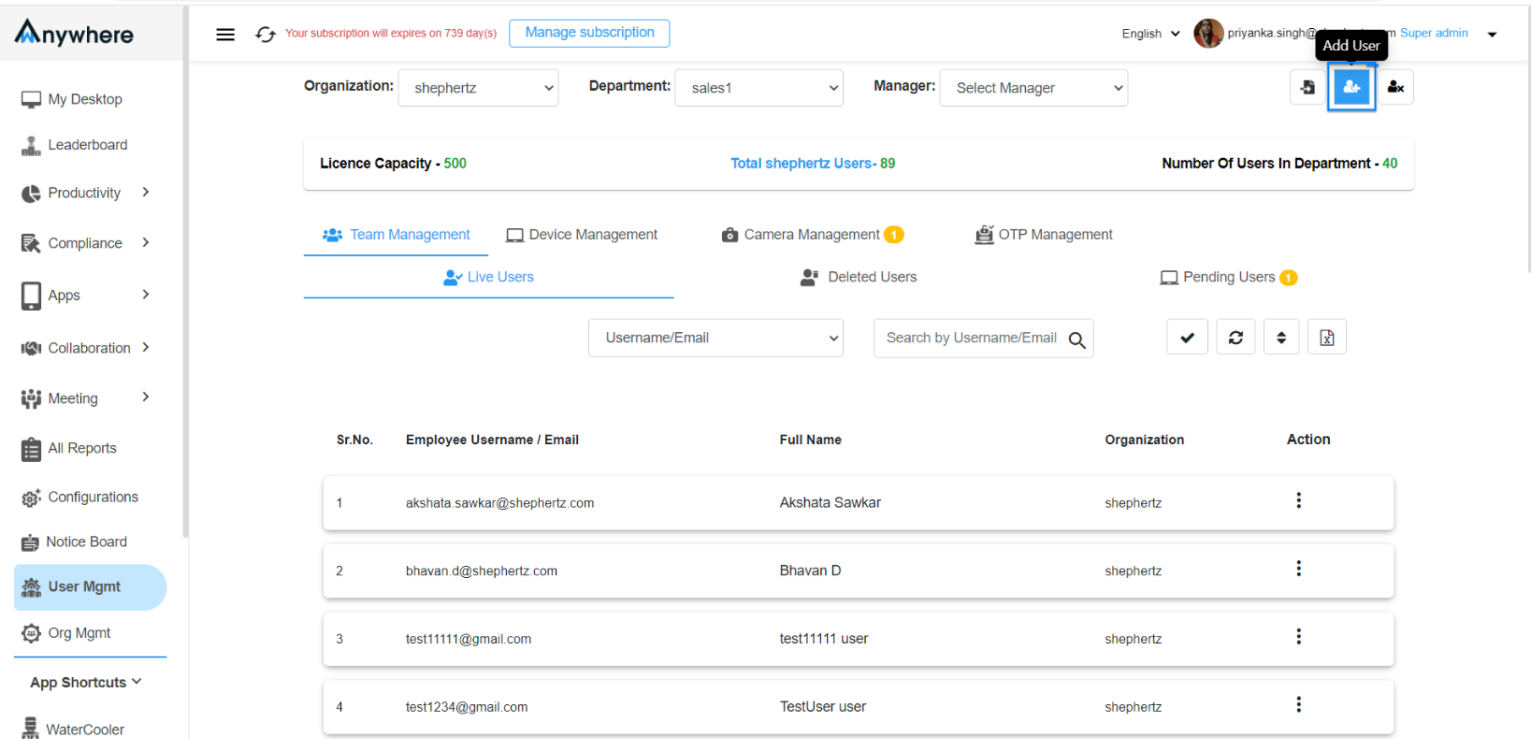This screenshot has width=1531, height=739.
Task: Click the checkmark select-all icon button
Action: (x=1187, y=338)
